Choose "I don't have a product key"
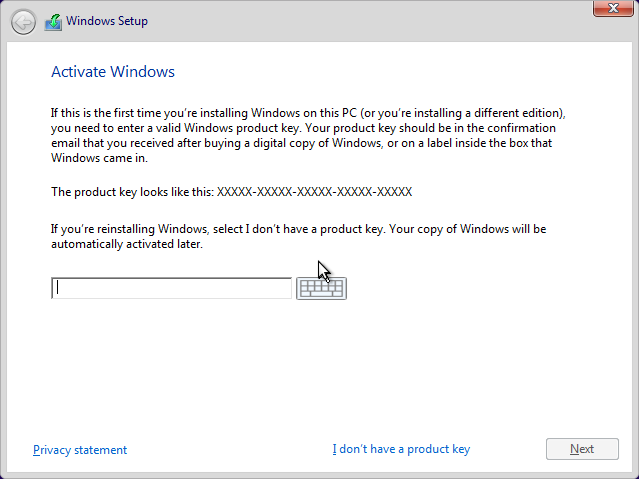639x479 pixels. pos(401,449)
